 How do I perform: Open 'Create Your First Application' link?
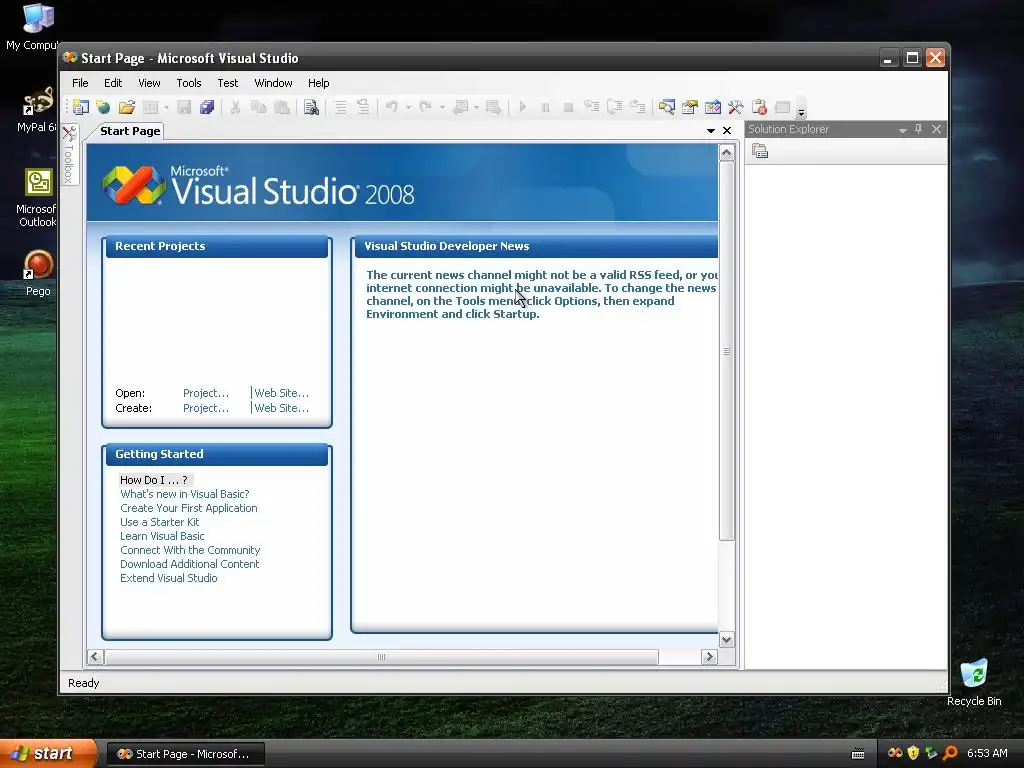189,508
